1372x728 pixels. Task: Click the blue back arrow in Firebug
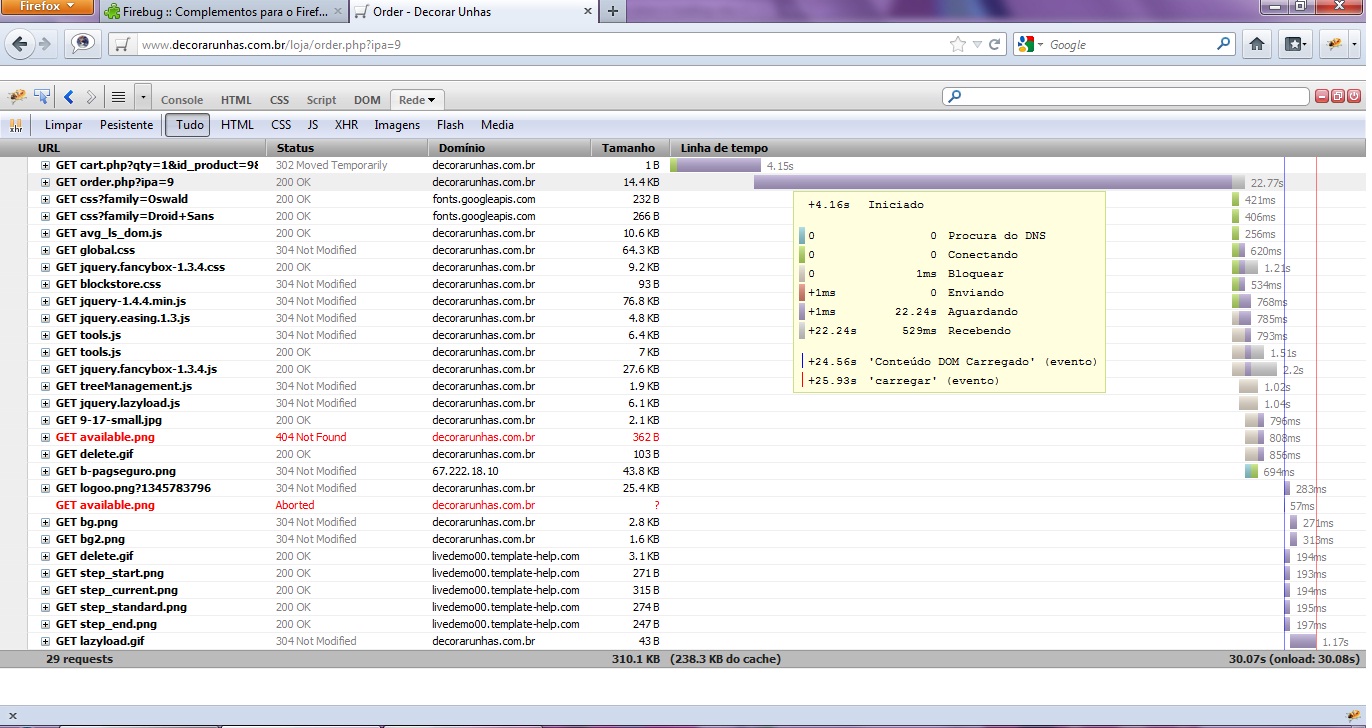(69, 97)
